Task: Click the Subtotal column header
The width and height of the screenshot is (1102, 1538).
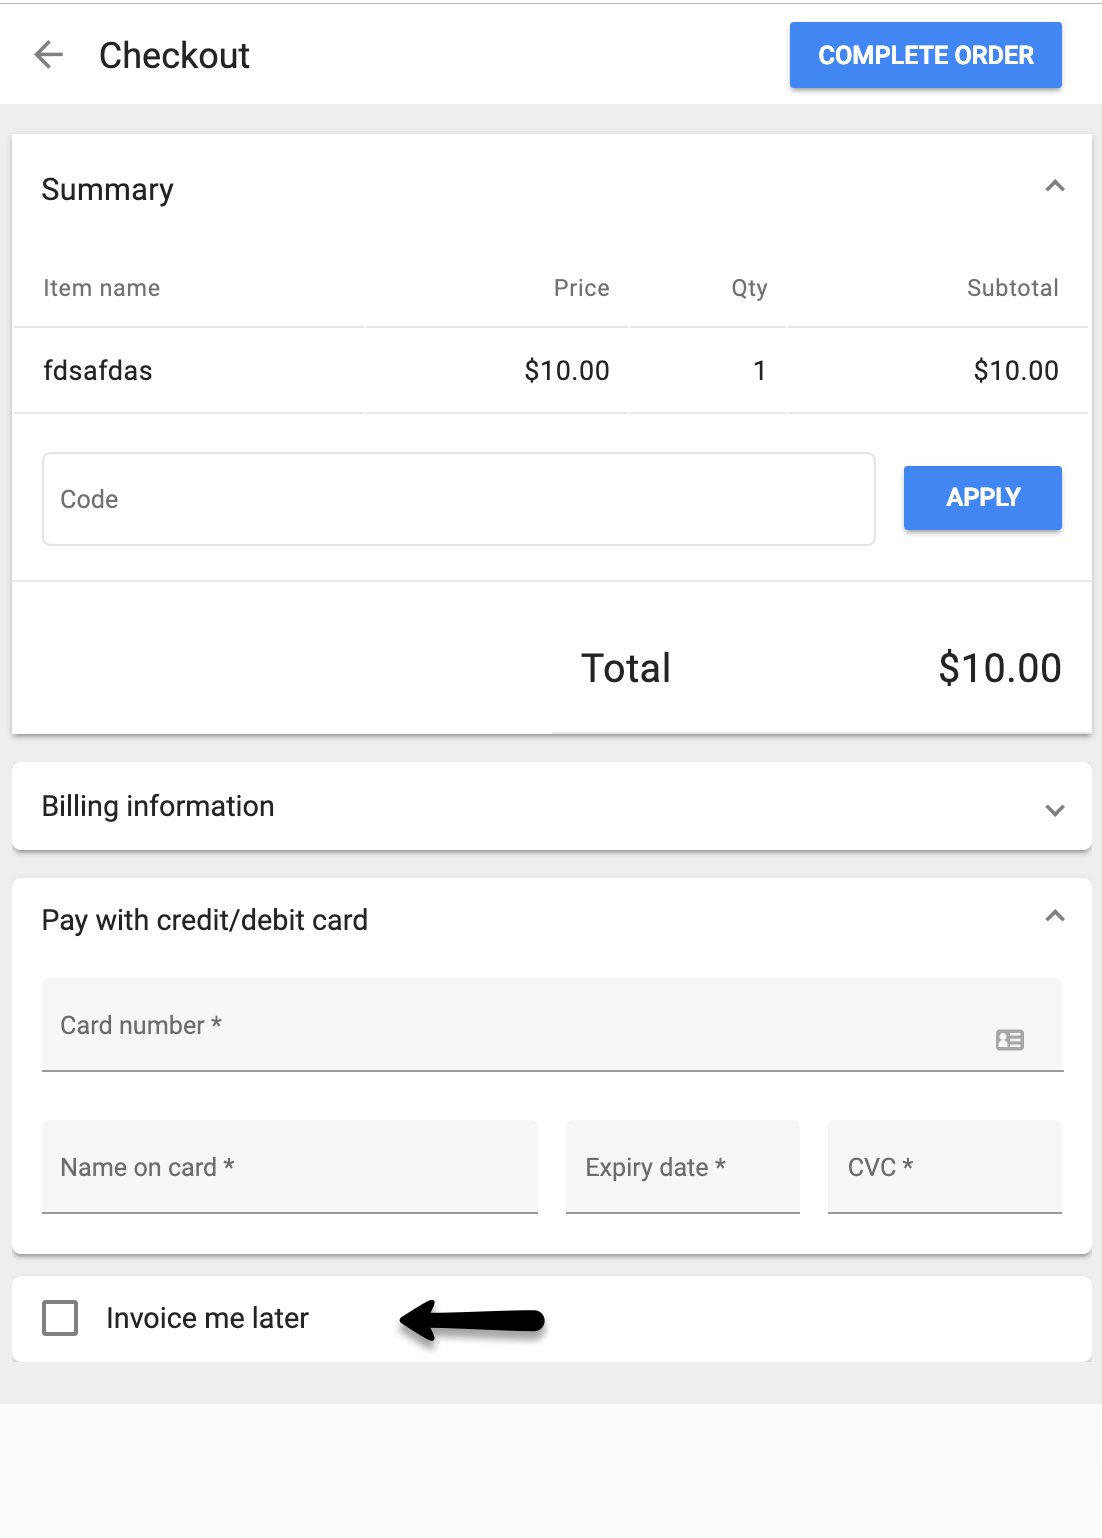Action: (x=1013, y=288)
